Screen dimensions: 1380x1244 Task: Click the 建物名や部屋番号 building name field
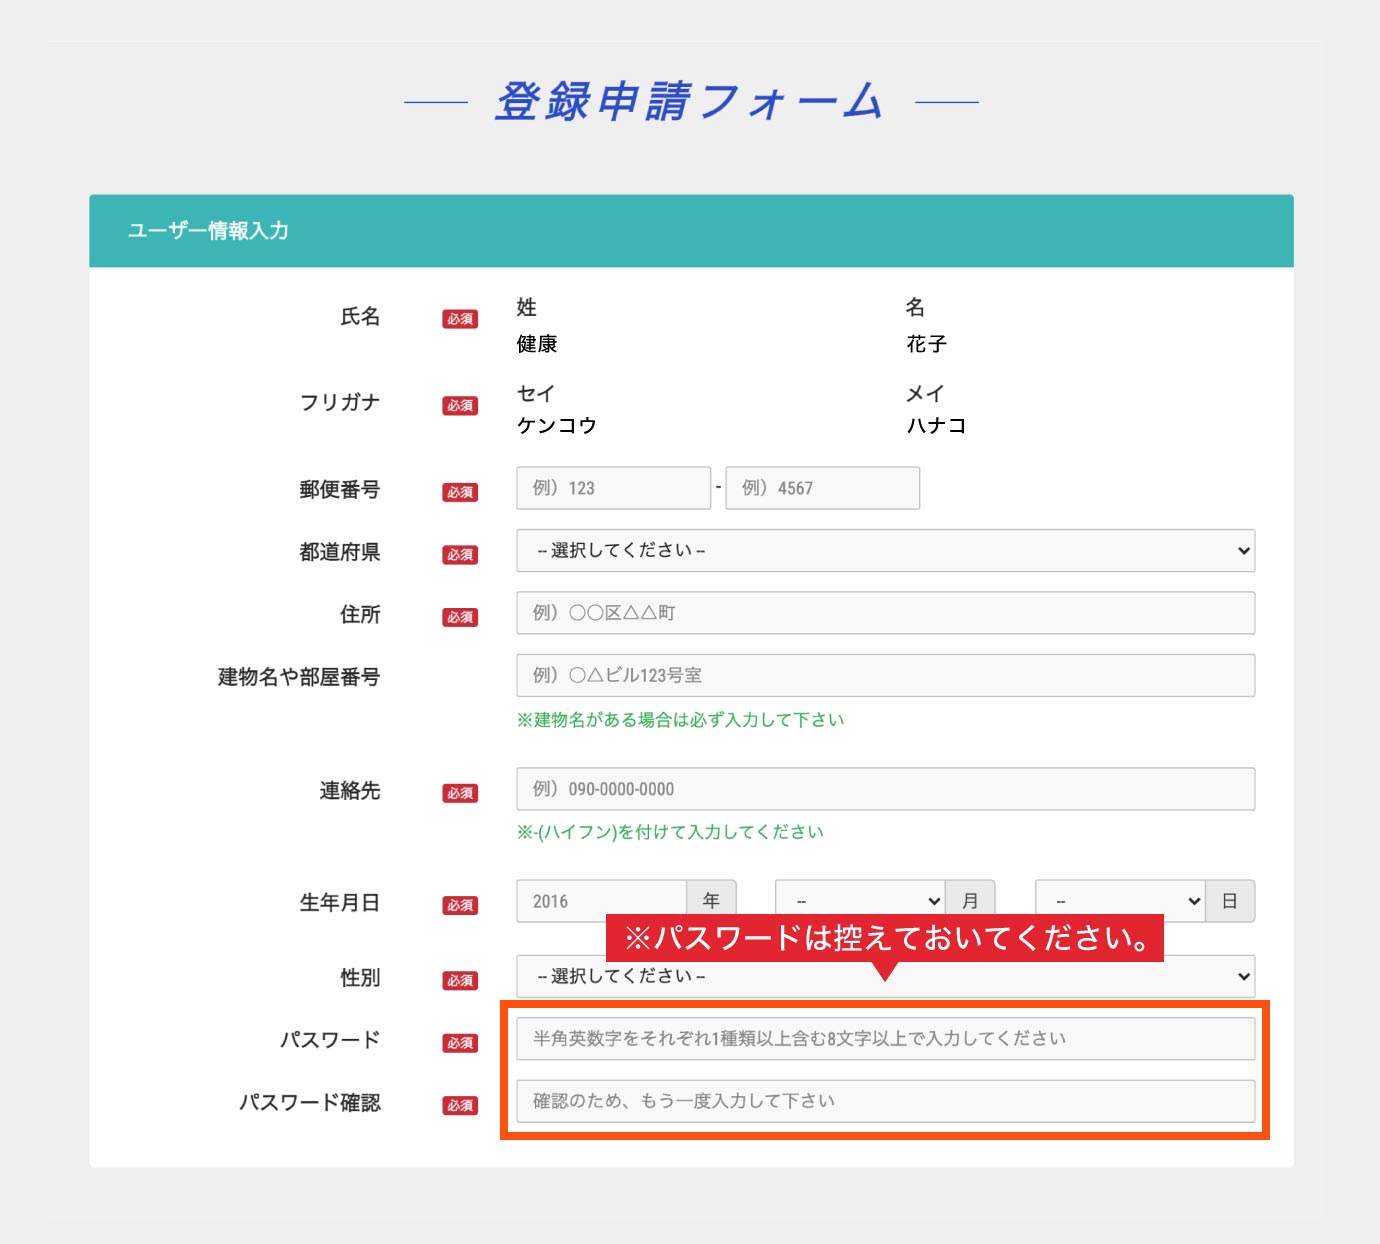coord(885,676)
